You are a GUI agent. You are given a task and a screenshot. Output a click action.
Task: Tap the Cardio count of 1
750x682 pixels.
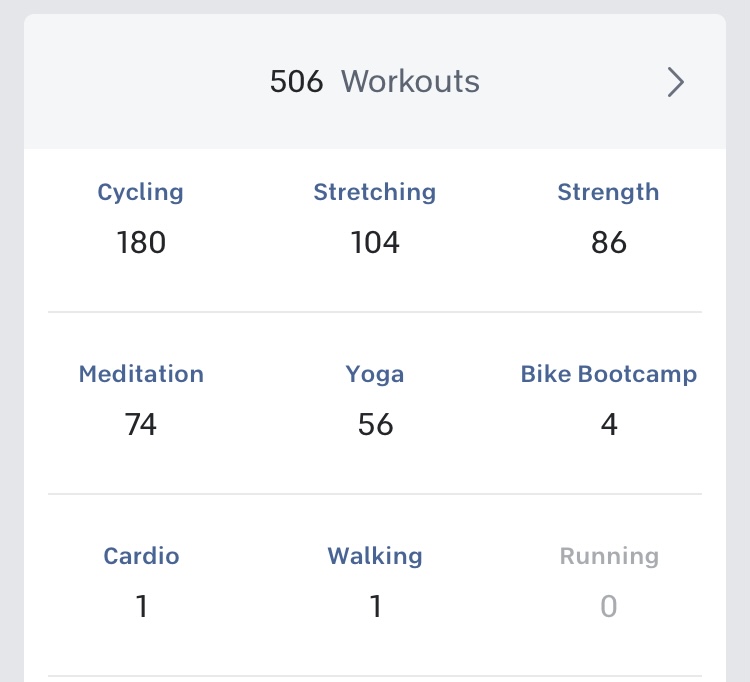coord(141,607)
